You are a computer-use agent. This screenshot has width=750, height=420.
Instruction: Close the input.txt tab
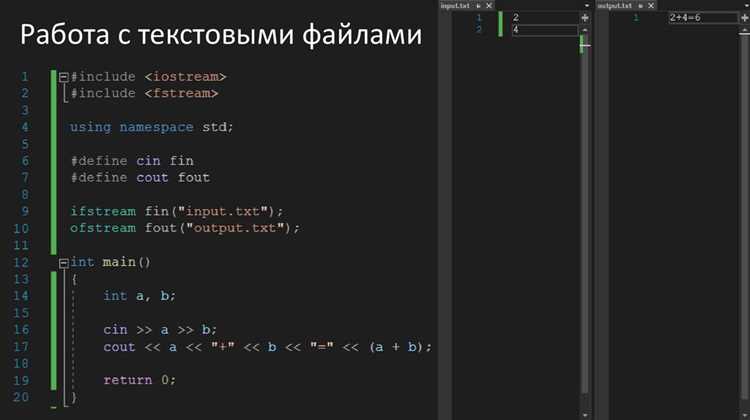[489, 6]
